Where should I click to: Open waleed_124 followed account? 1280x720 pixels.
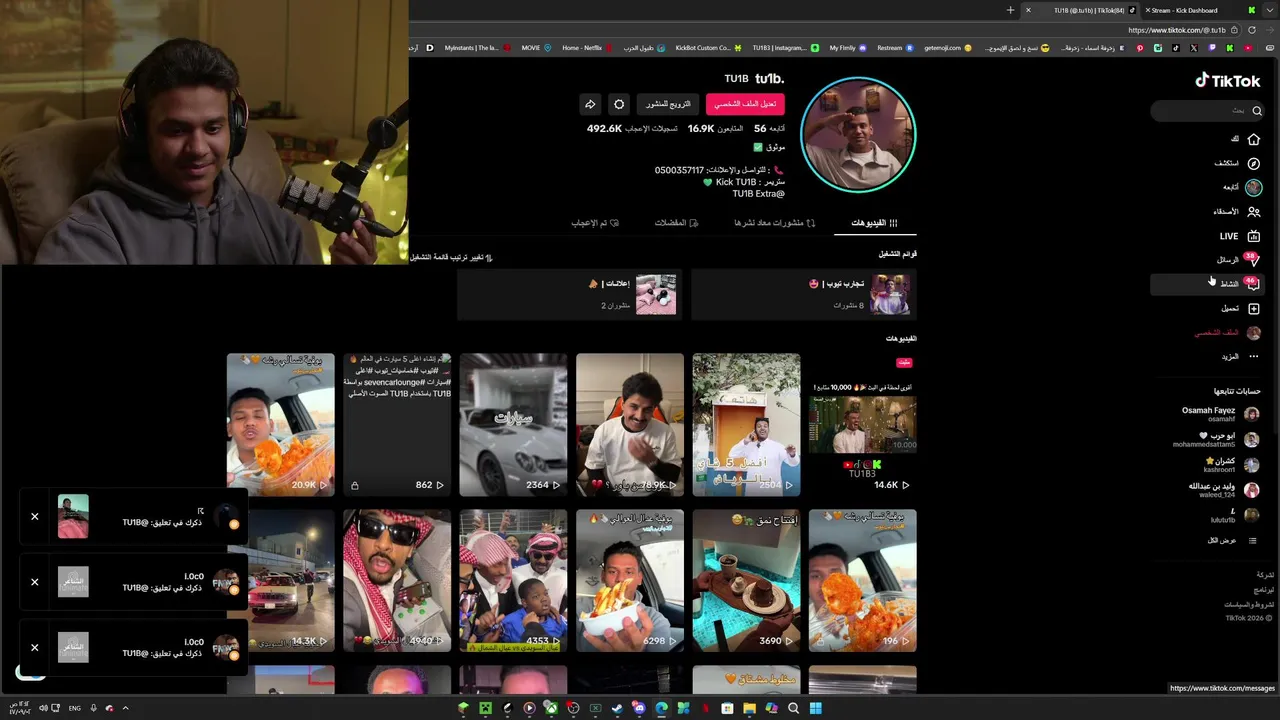(1224, 490)
